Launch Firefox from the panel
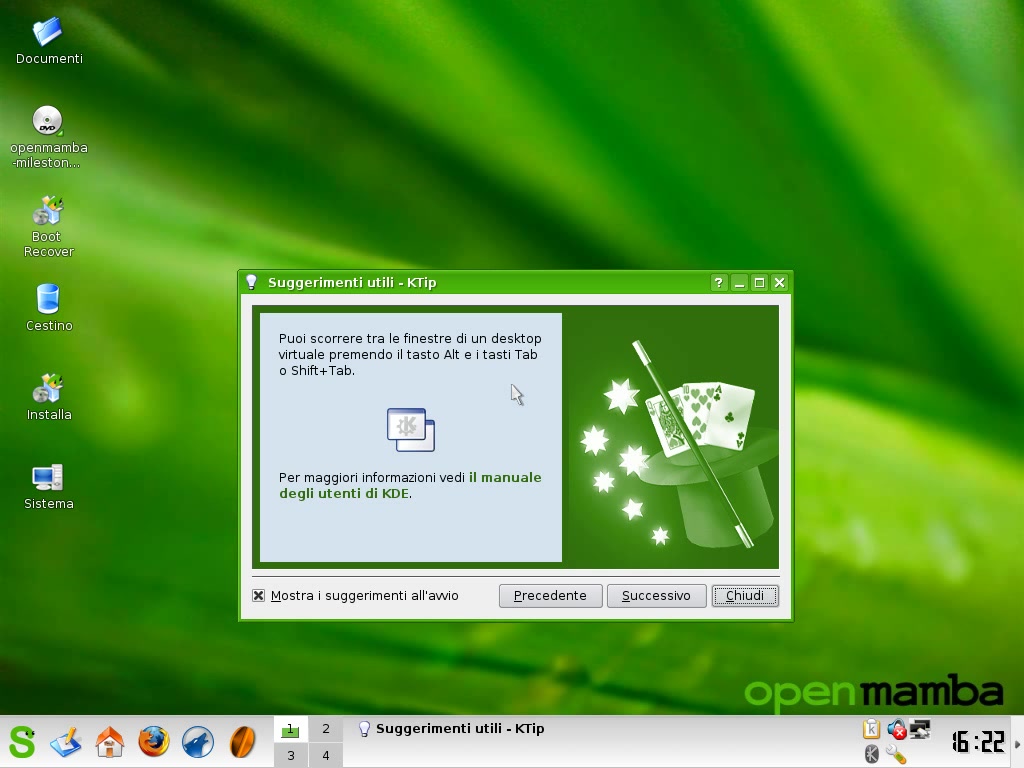The height and width of the screenshot is (768, 1024). (153, 742)
